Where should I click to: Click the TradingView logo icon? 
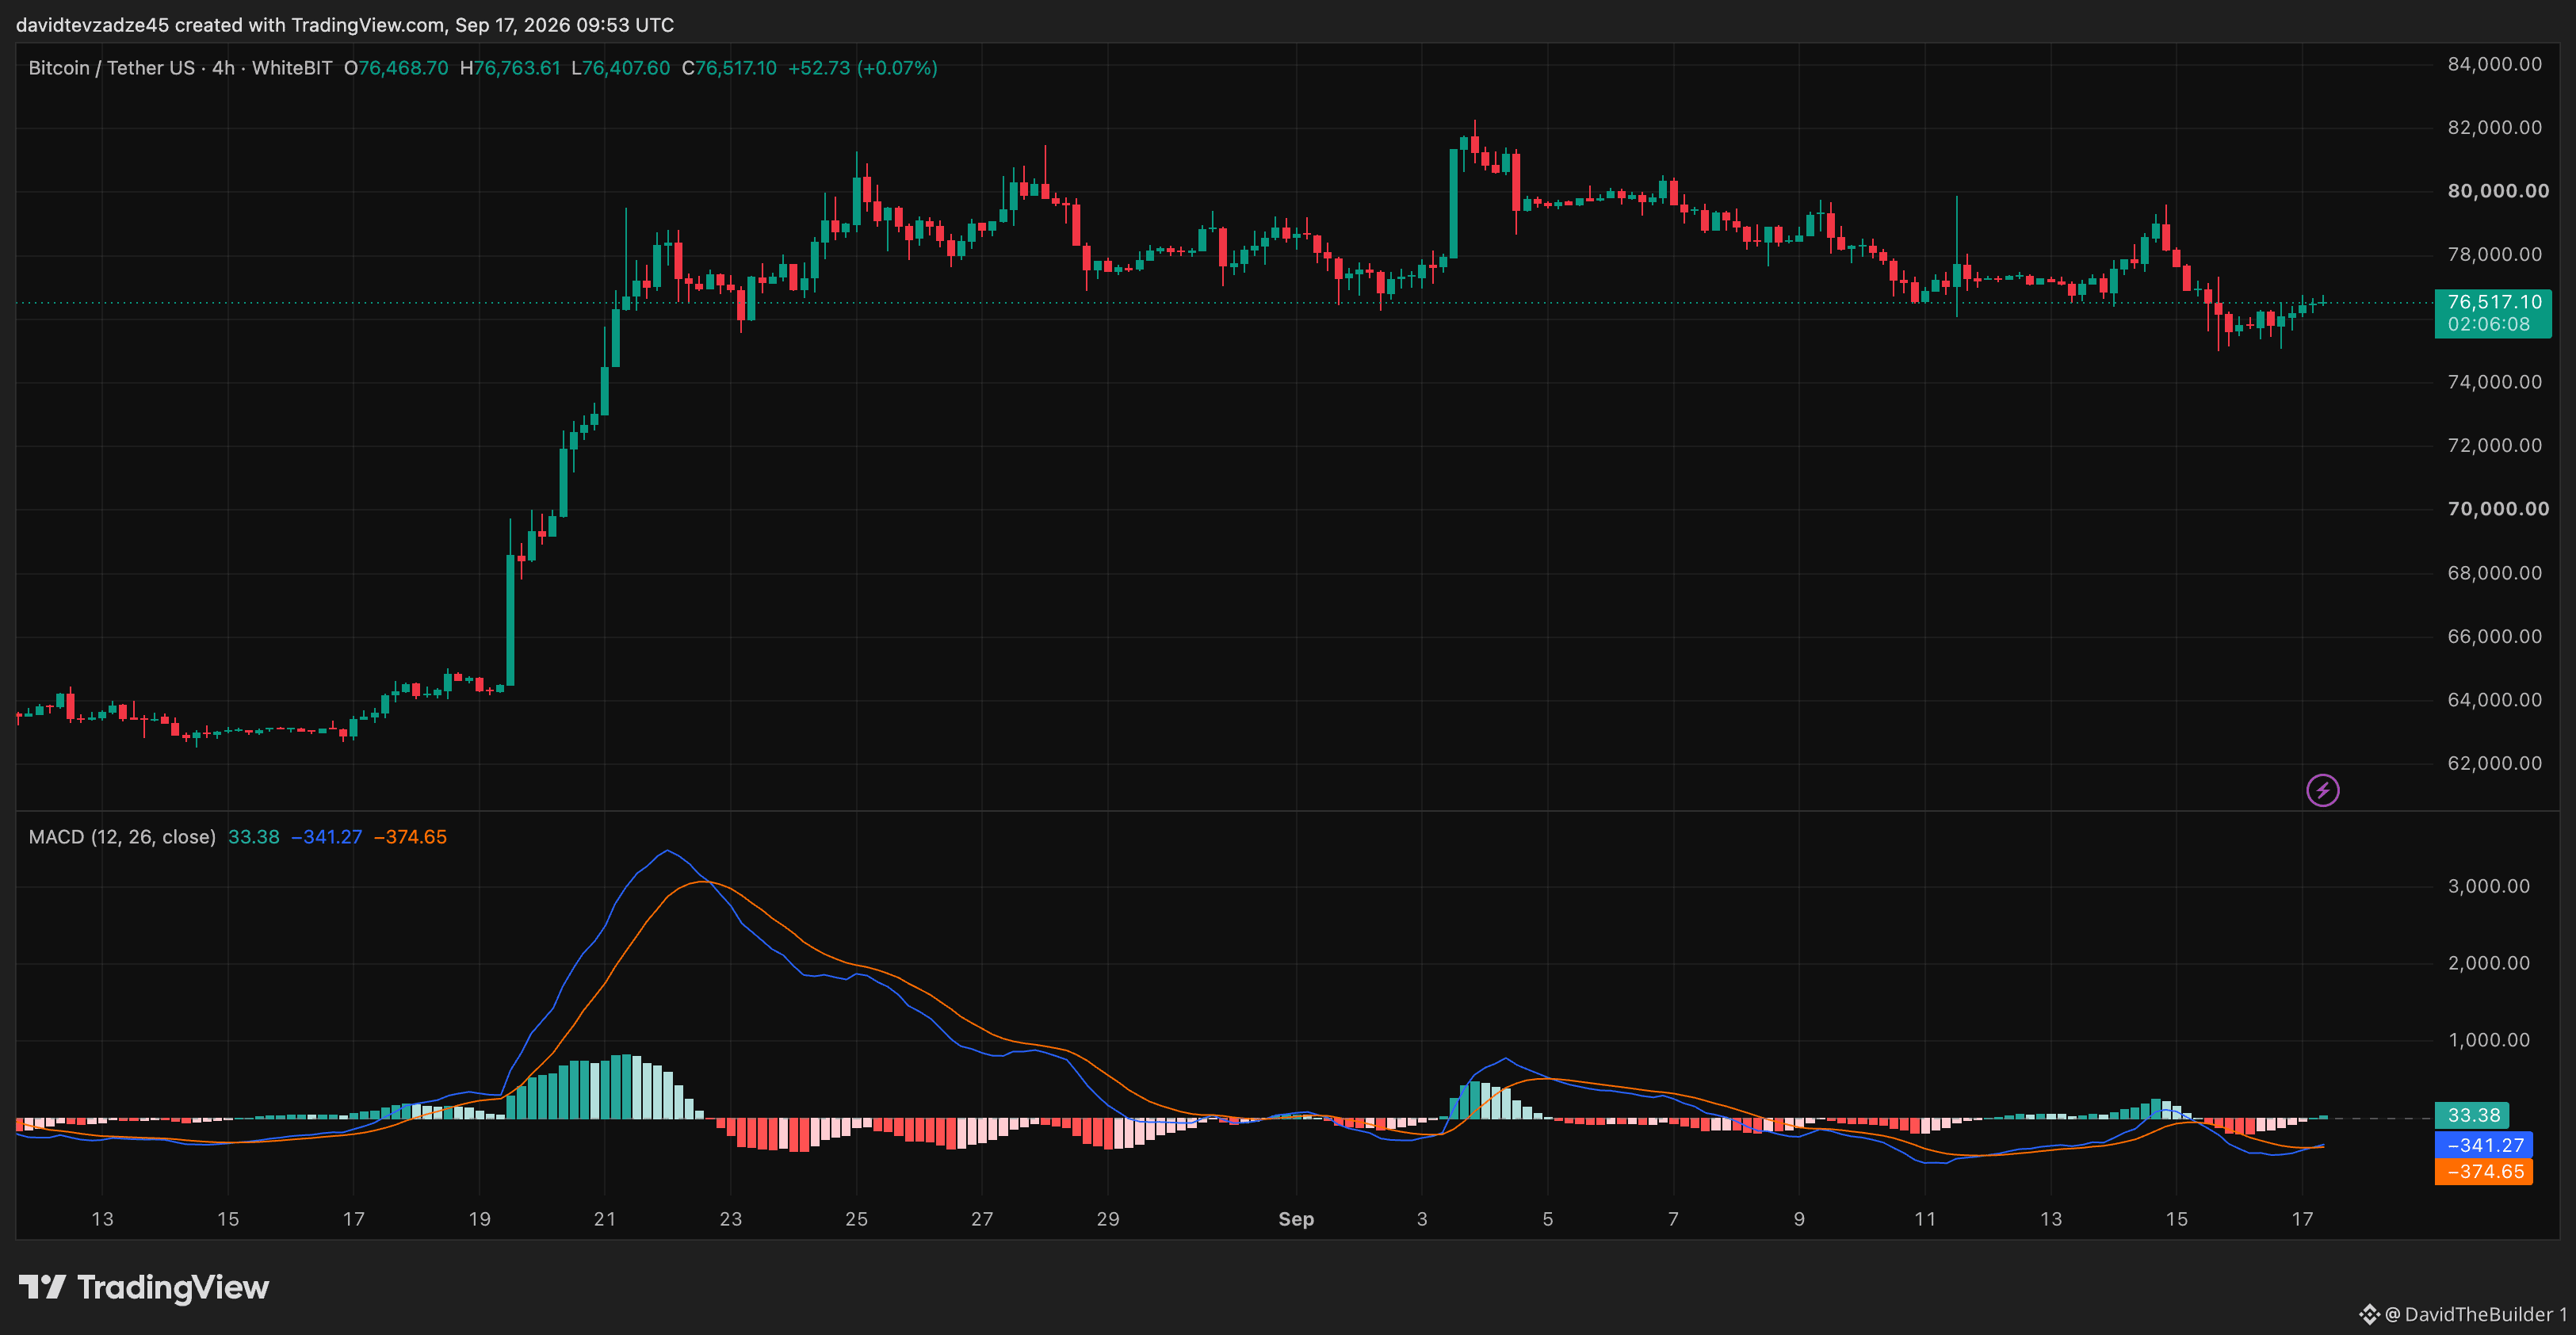click(x=42, y=1287)
